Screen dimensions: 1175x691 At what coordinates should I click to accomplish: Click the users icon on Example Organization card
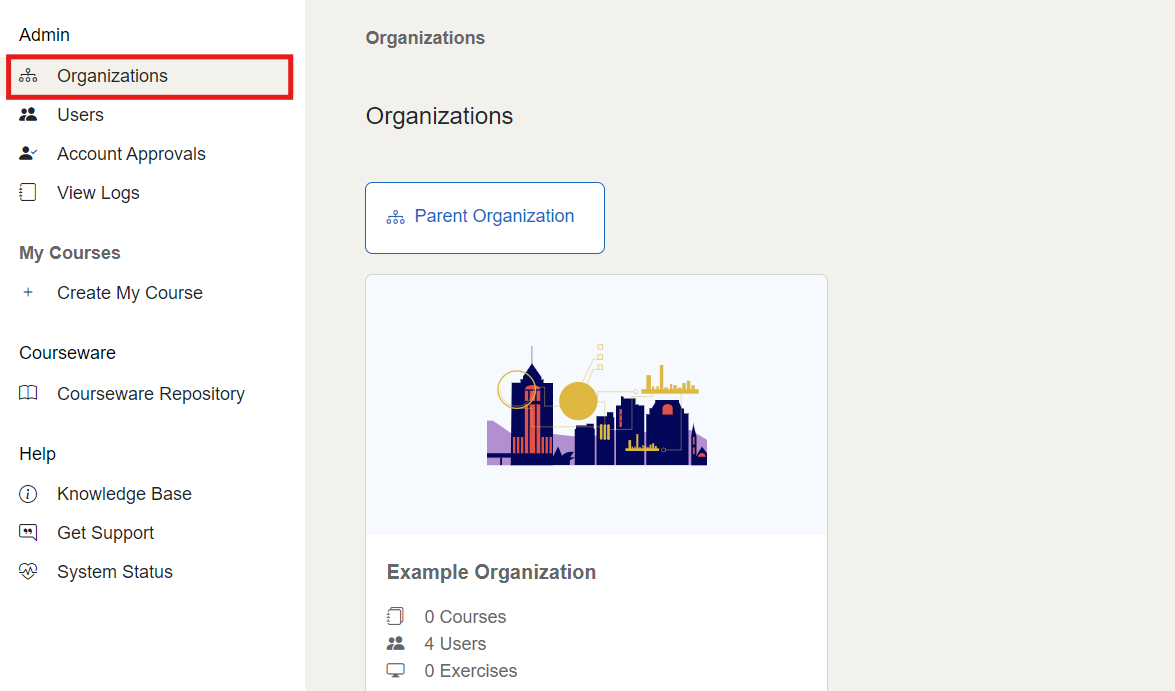pos(395,644)
